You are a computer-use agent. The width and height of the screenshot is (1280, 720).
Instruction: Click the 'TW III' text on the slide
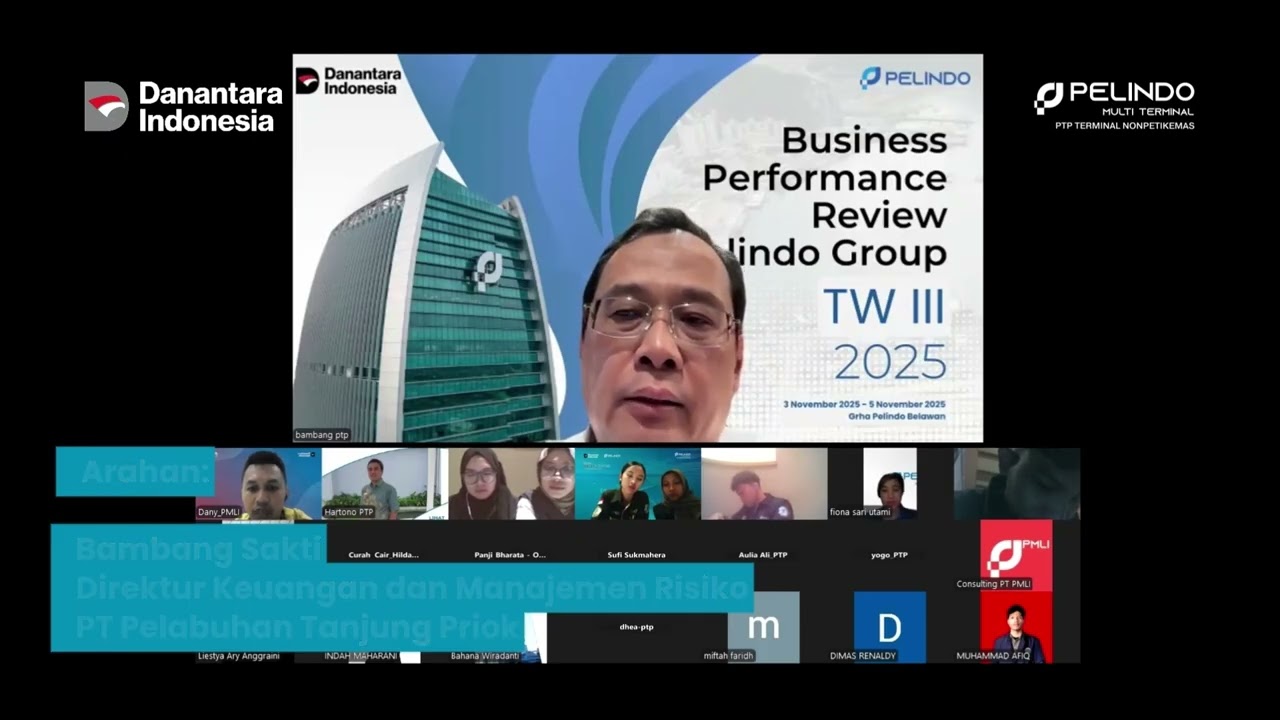(884, 307)
